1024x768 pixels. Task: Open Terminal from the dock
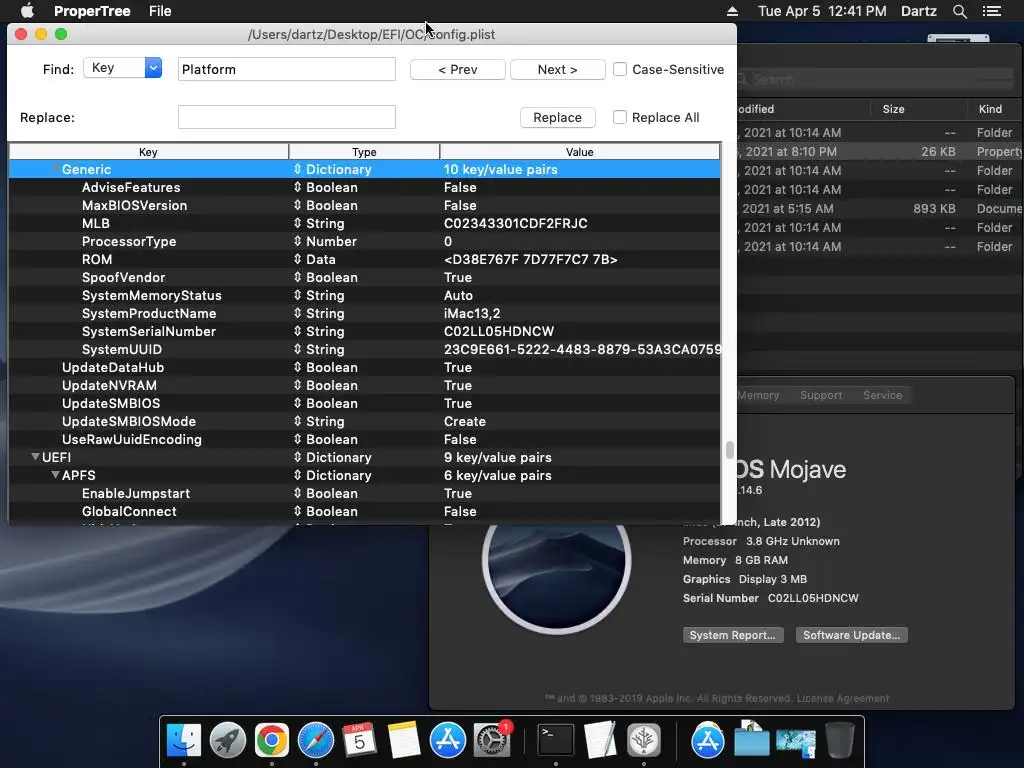coord(556,741)
